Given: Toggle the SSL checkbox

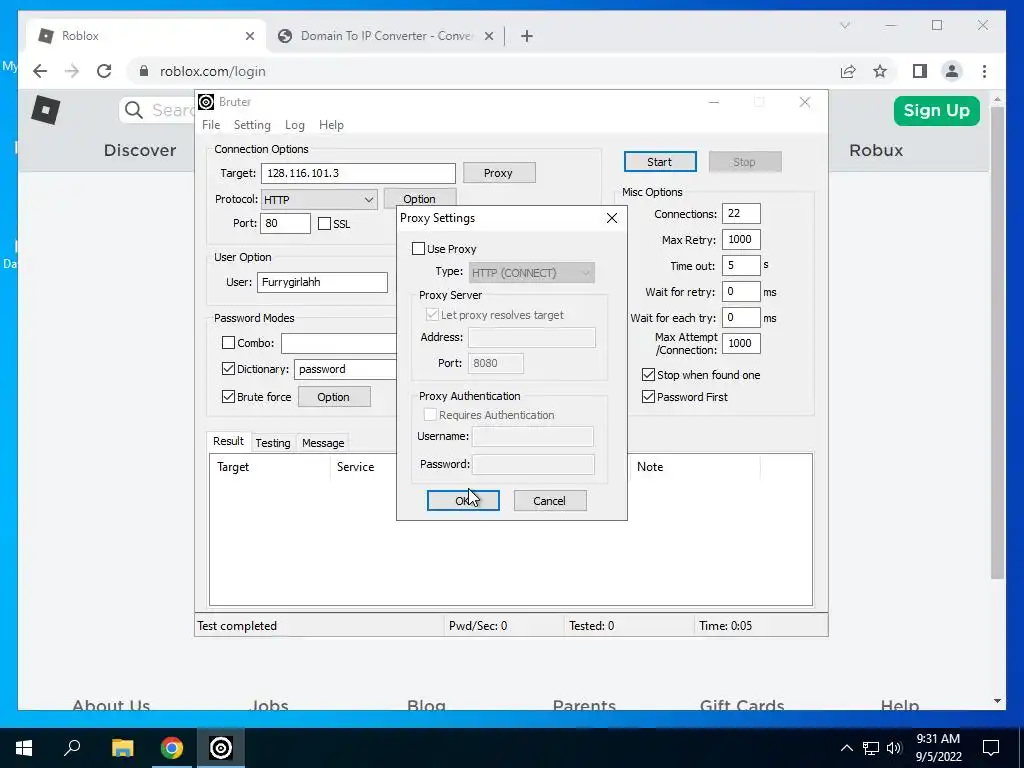Looking at the screenshot, I should pos(325,224).
